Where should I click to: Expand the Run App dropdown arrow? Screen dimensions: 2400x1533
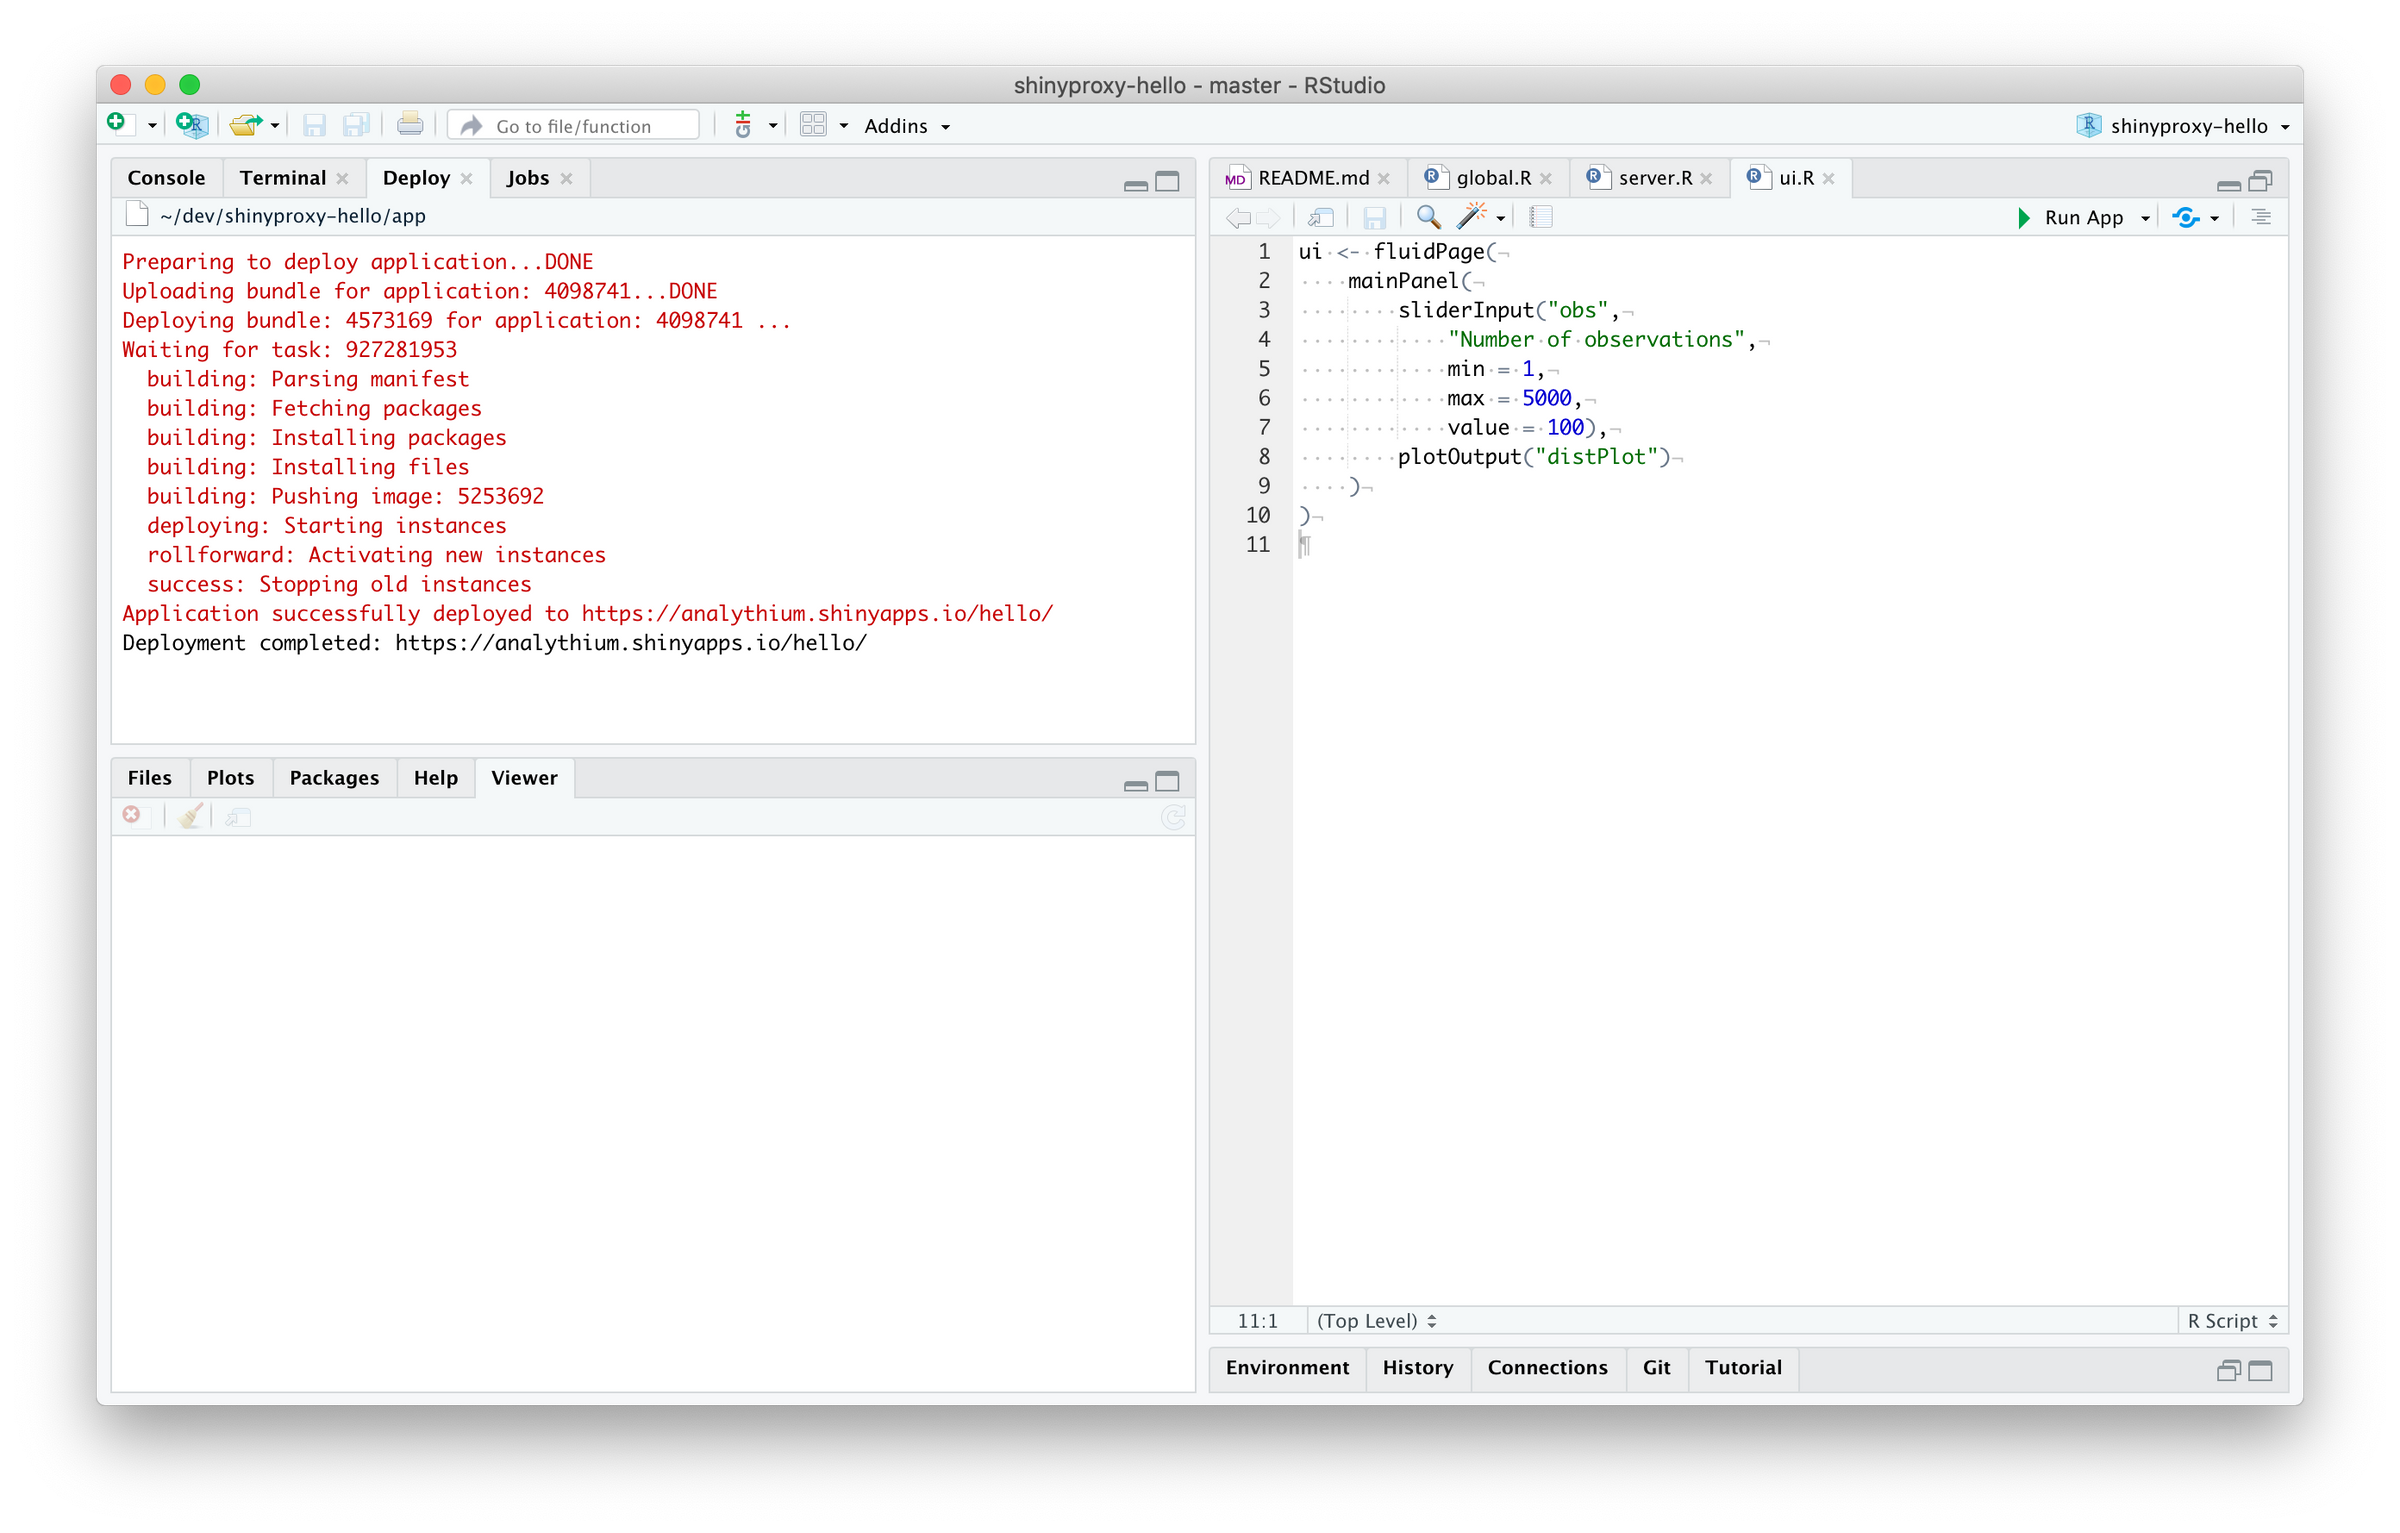coord(2145,217)
